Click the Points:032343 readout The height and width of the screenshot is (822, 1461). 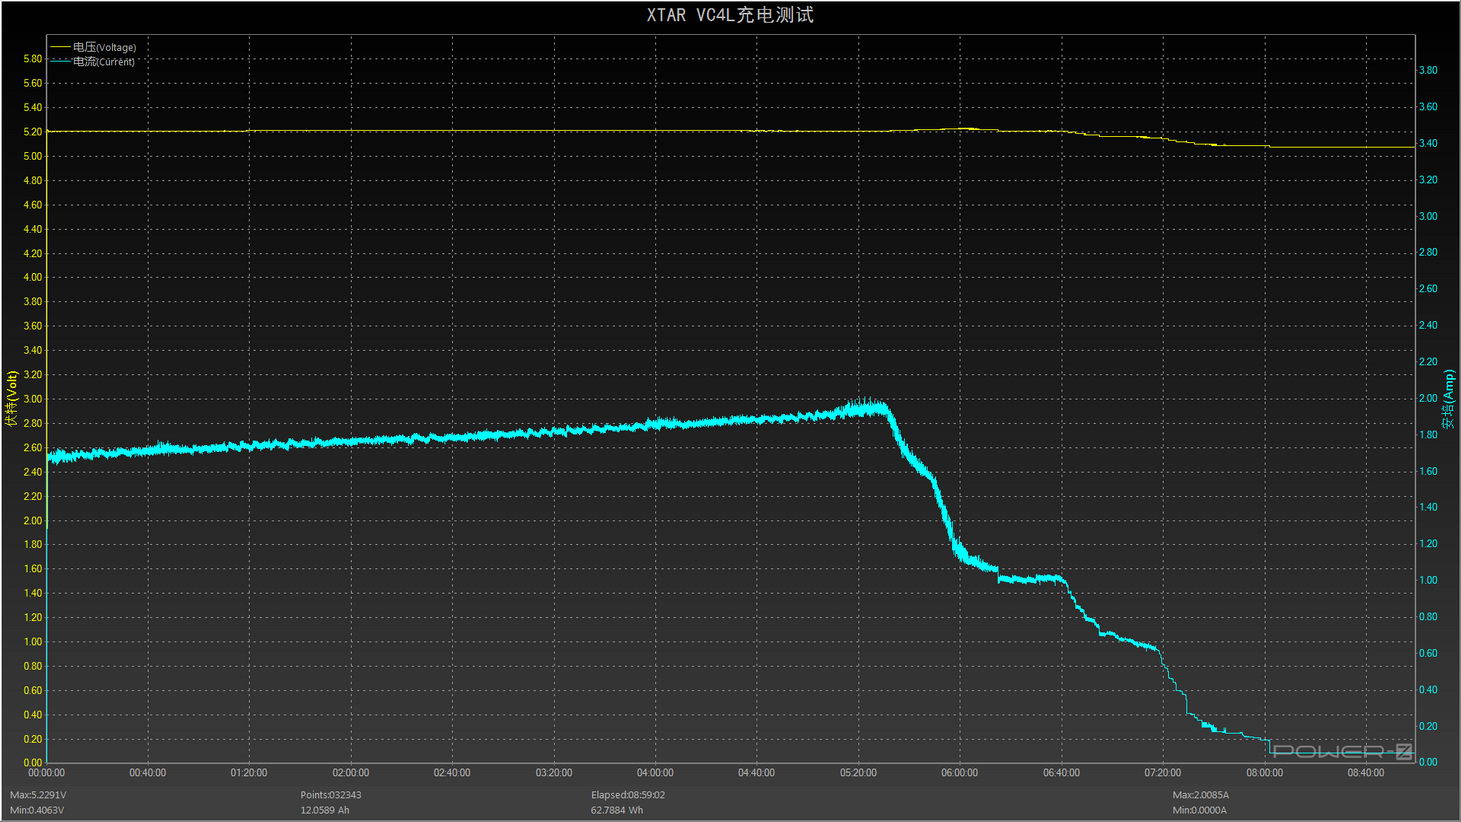click(331, 795)
